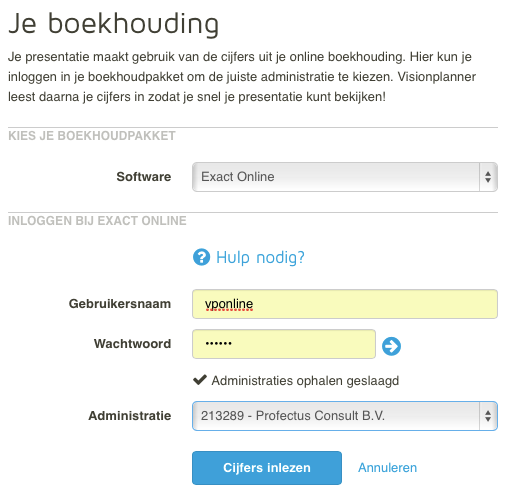The height and width of the screenshot is (493, 505).
Task: Click the Gebruikersnaam label
Action: 120,304
